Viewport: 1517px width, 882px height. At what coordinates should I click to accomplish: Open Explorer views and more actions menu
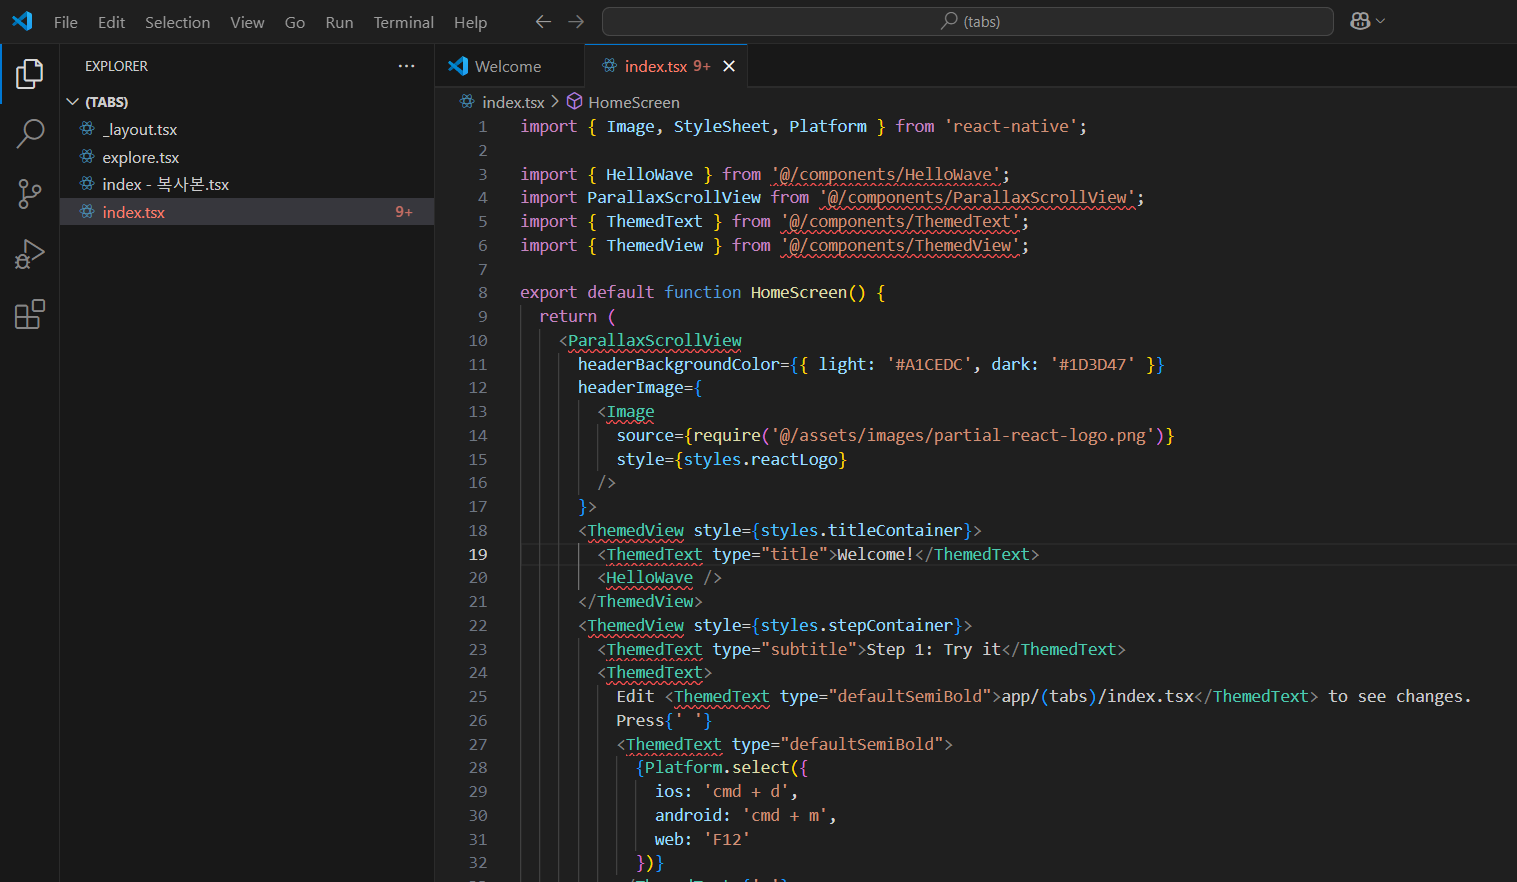click(x=406, y=66)
